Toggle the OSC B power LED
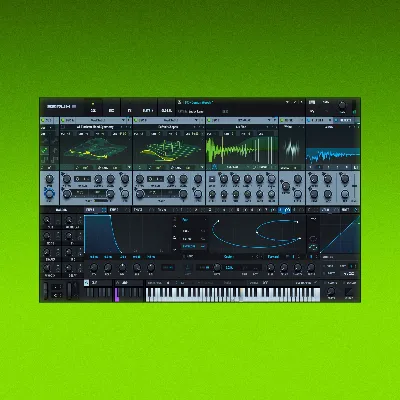 point(136,120)
